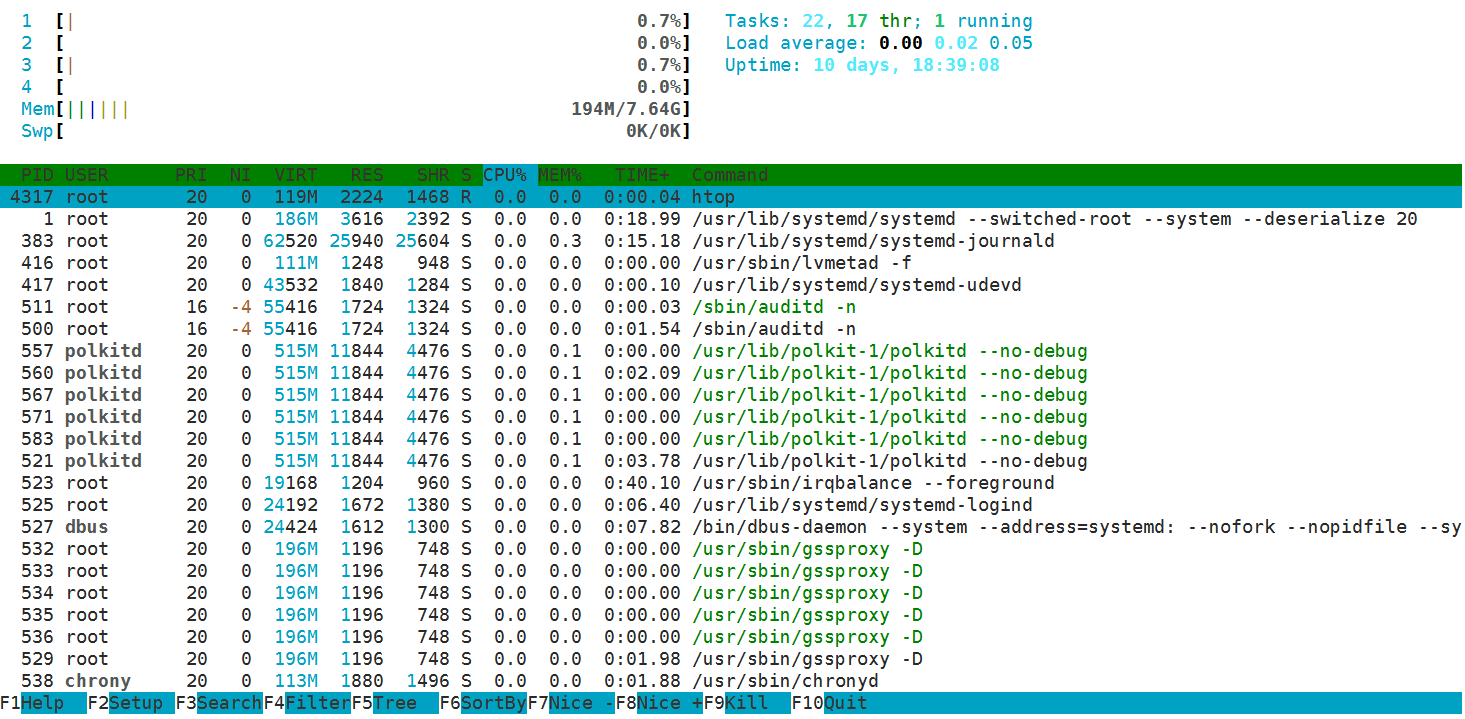The image size is (1465, 719).
Task: Click the CPU 1 usage meter
Action: coord(356,21)
